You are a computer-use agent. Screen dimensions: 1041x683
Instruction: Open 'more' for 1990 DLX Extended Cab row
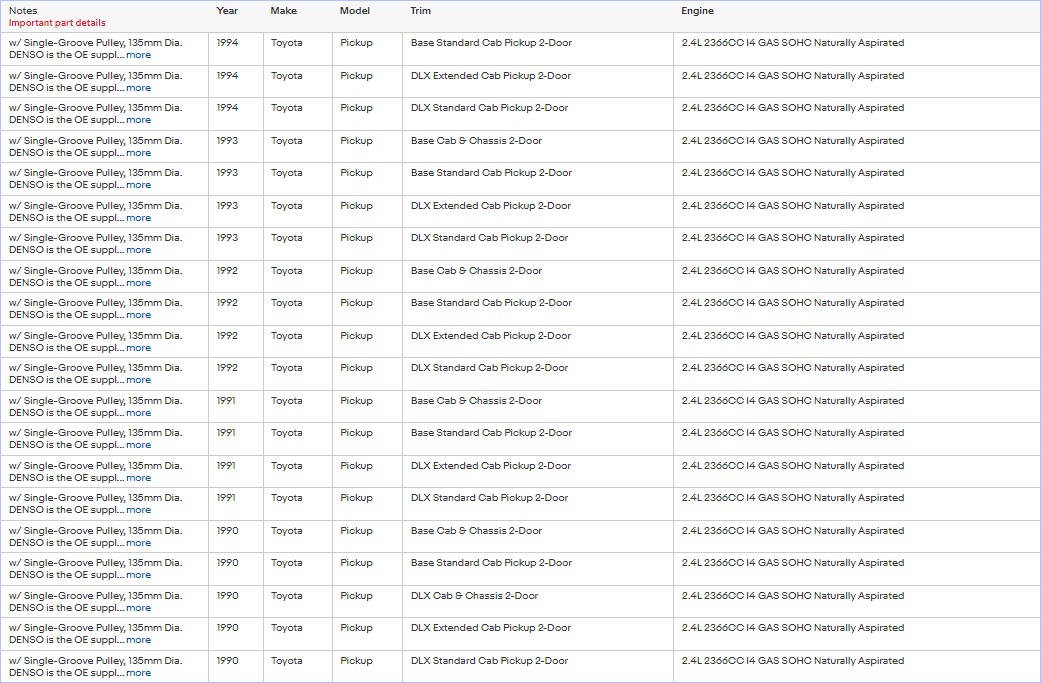point(139,641)
